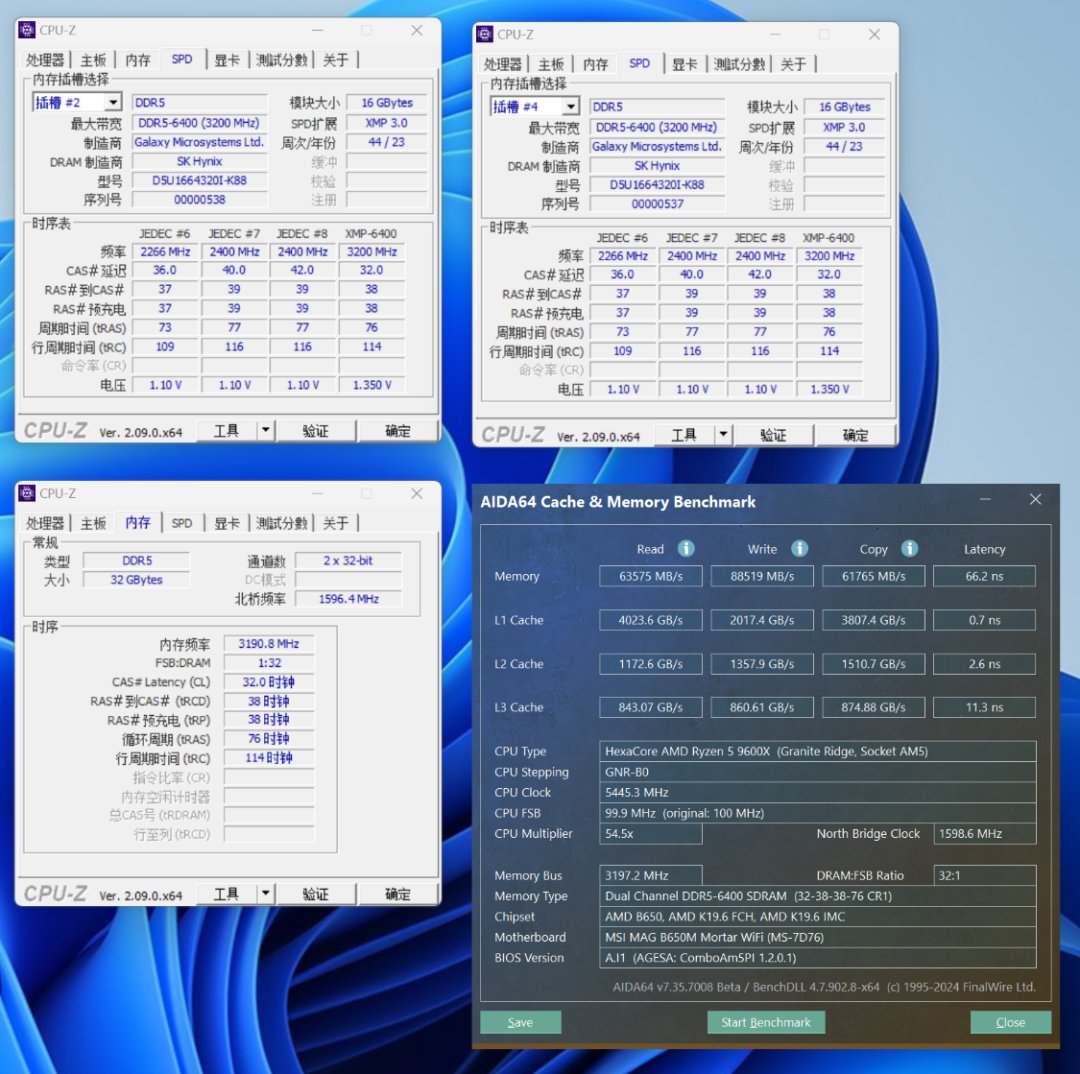Viewport: 1080px width, 1074px height.
Task: Click Memory Latency value 66.2 ns
Action: [984, 576]
